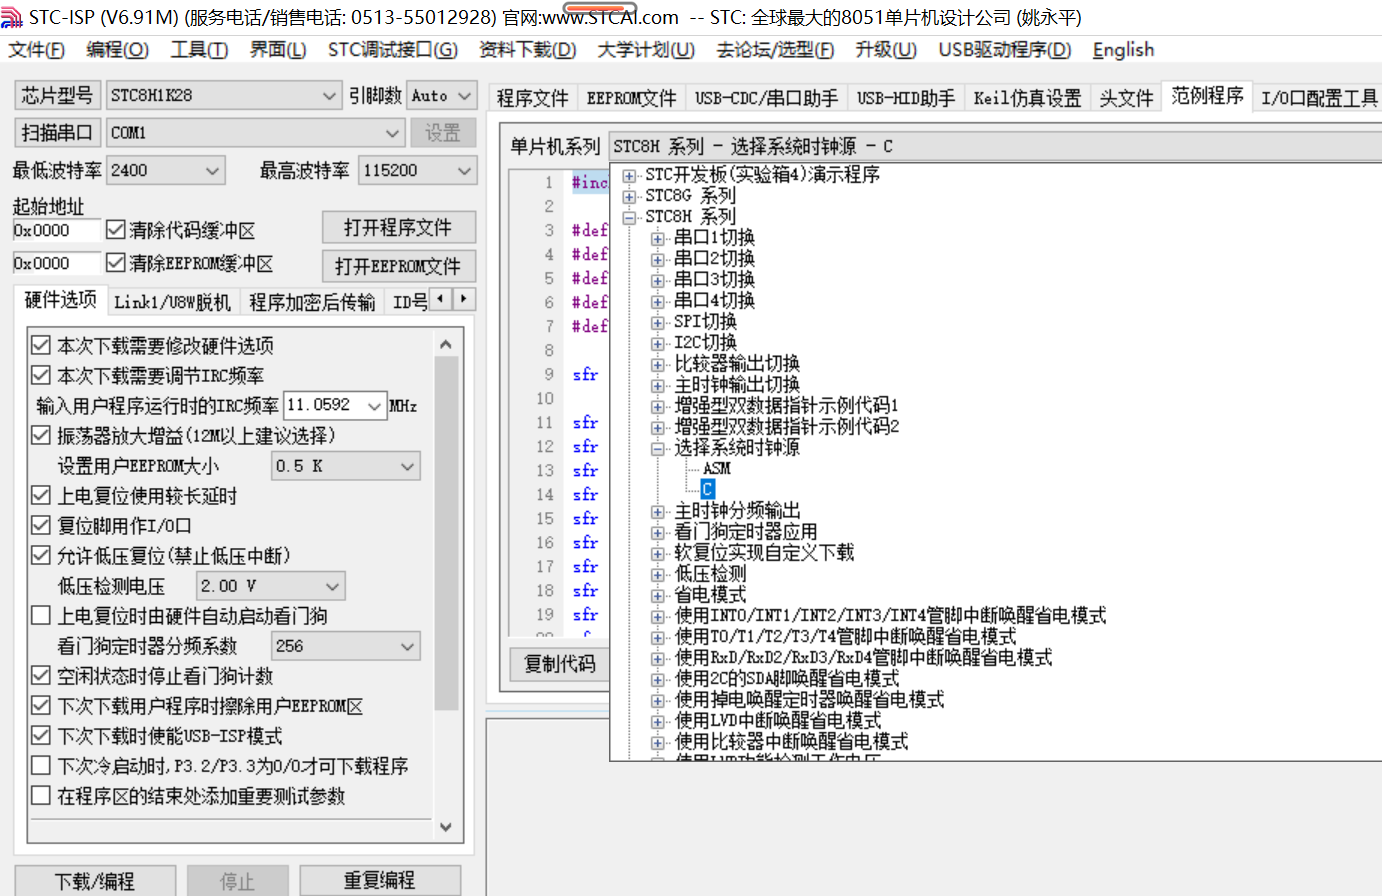The width and height of the screenshot is (1382, 896).
Task: Open Keil仿真设置 tab
Action: [x=1027, y=98]
